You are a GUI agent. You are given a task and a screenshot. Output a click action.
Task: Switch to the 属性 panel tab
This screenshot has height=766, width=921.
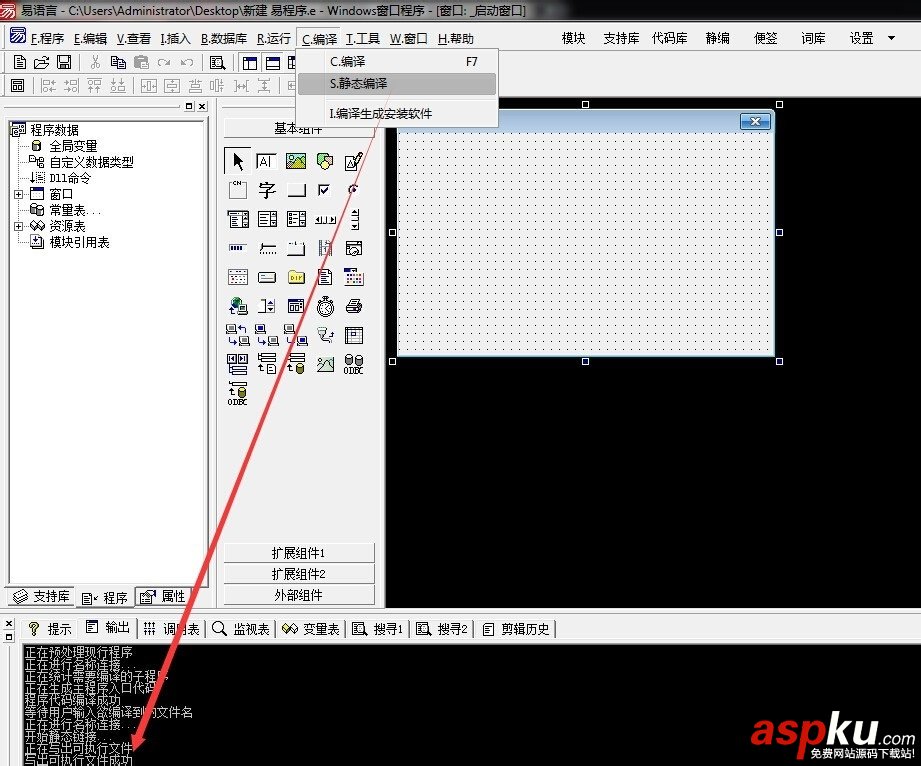[x=163, y=597]
